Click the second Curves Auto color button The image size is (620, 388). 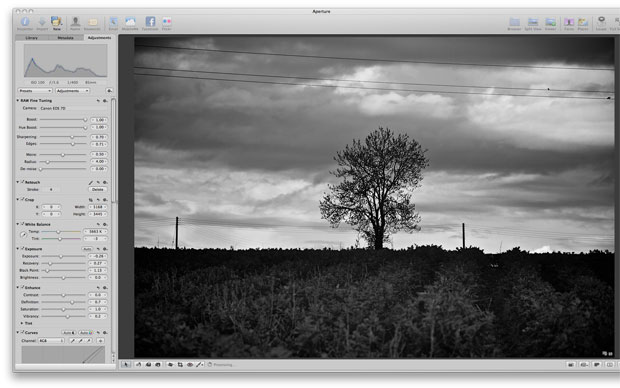(86, 333)
